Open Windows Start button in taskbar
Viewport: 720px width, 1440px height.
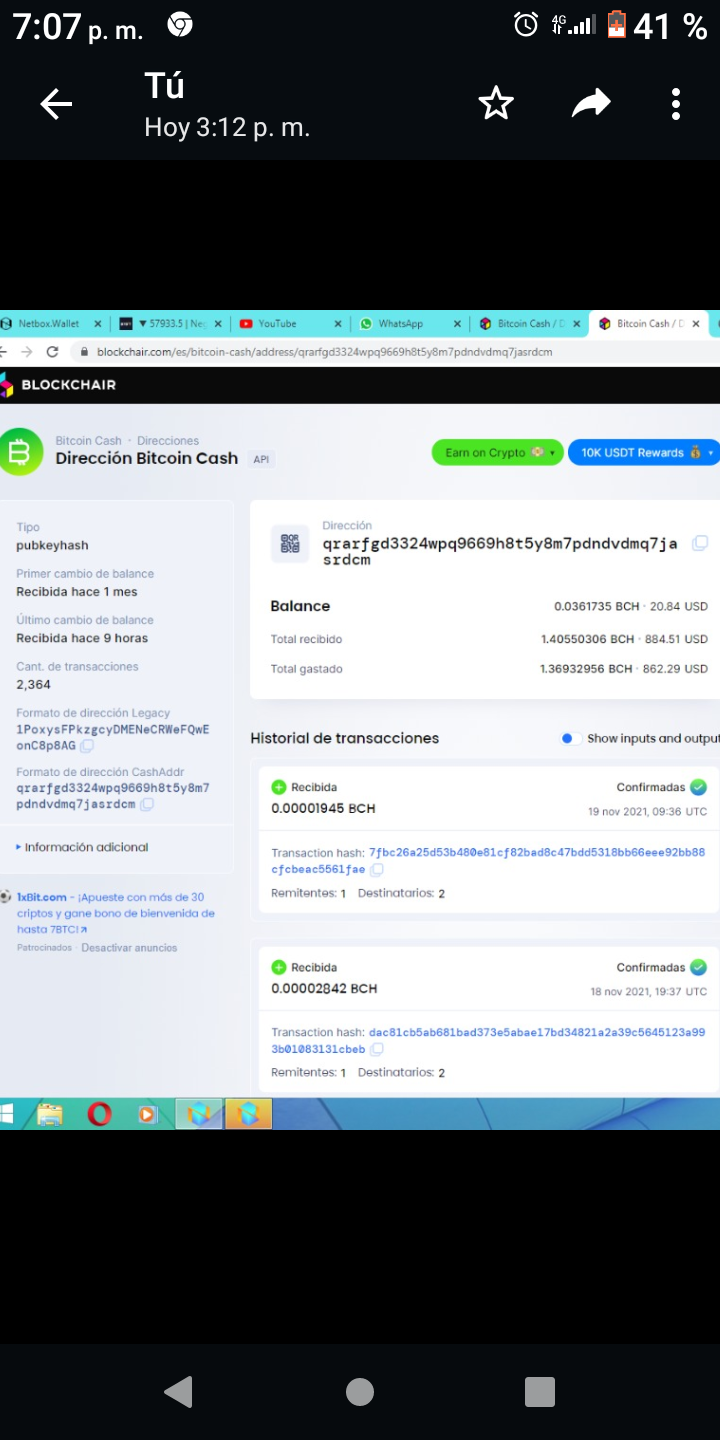(7, 1114)
